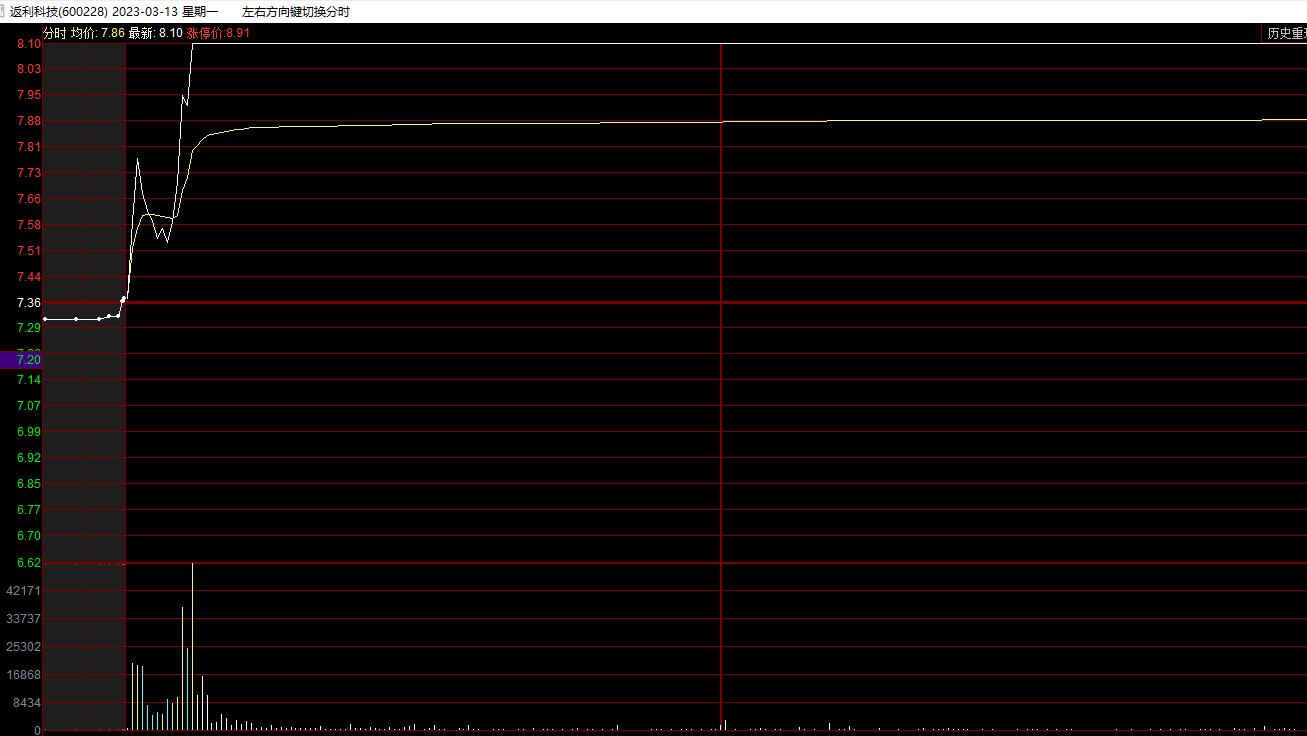The width and height of the screenshot is (1307, 736).
Task: Click the 6.77 price axis label
Action: pos(29,510)
